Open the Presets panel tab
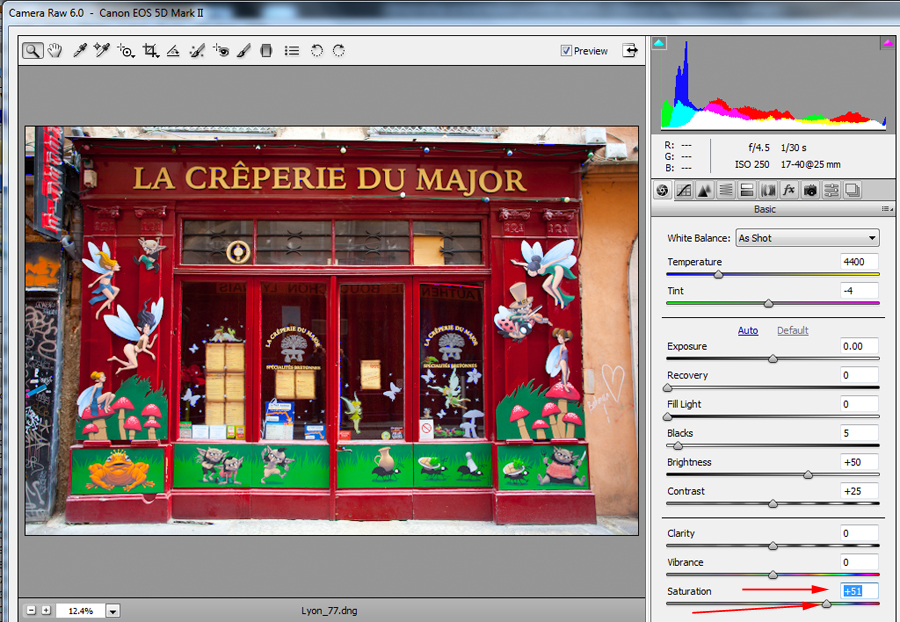900x622 pixels. (x=832, y=190)
